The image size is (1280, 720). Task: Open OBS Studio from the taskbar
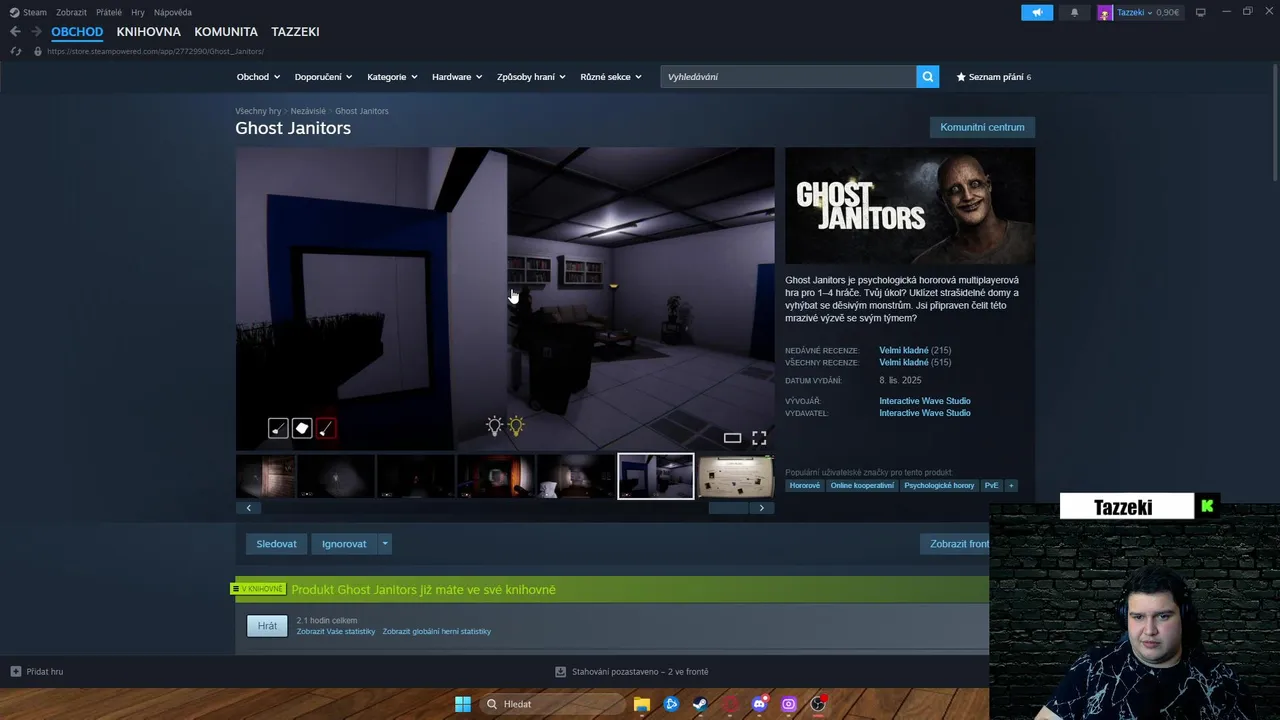tap(818, 704)
